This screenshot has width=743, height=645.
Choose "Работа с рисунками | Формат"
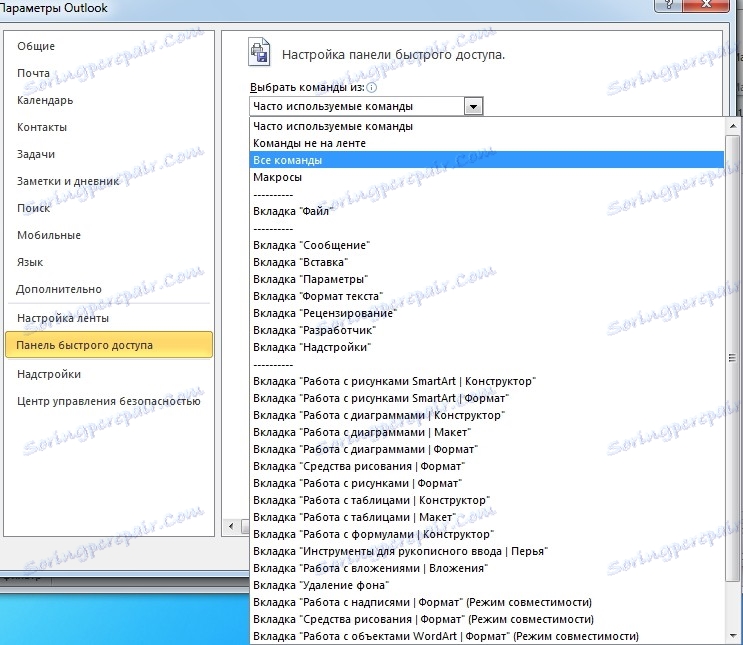point(487,483)
